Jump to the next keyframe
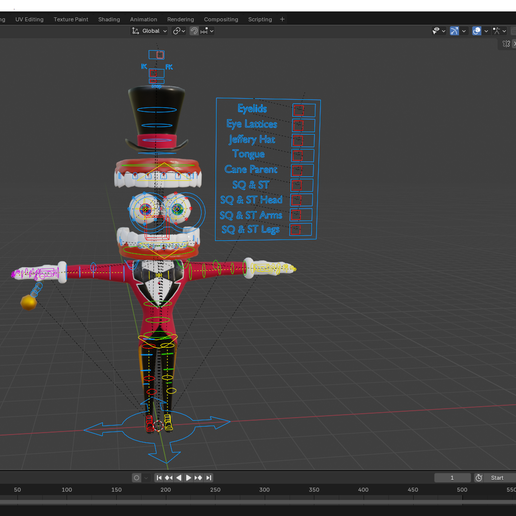The width and height of the screenshot is (516, 516). (198, 478)
